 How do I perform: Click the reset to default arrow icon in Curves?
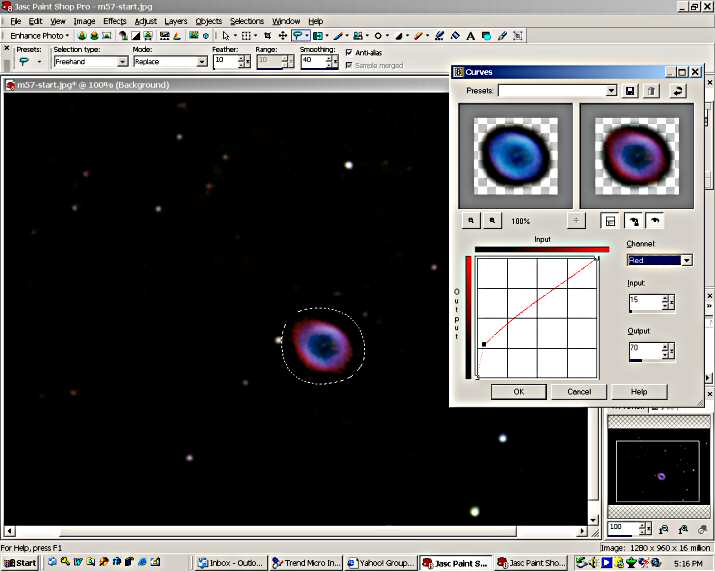click(x=680, y=91)
